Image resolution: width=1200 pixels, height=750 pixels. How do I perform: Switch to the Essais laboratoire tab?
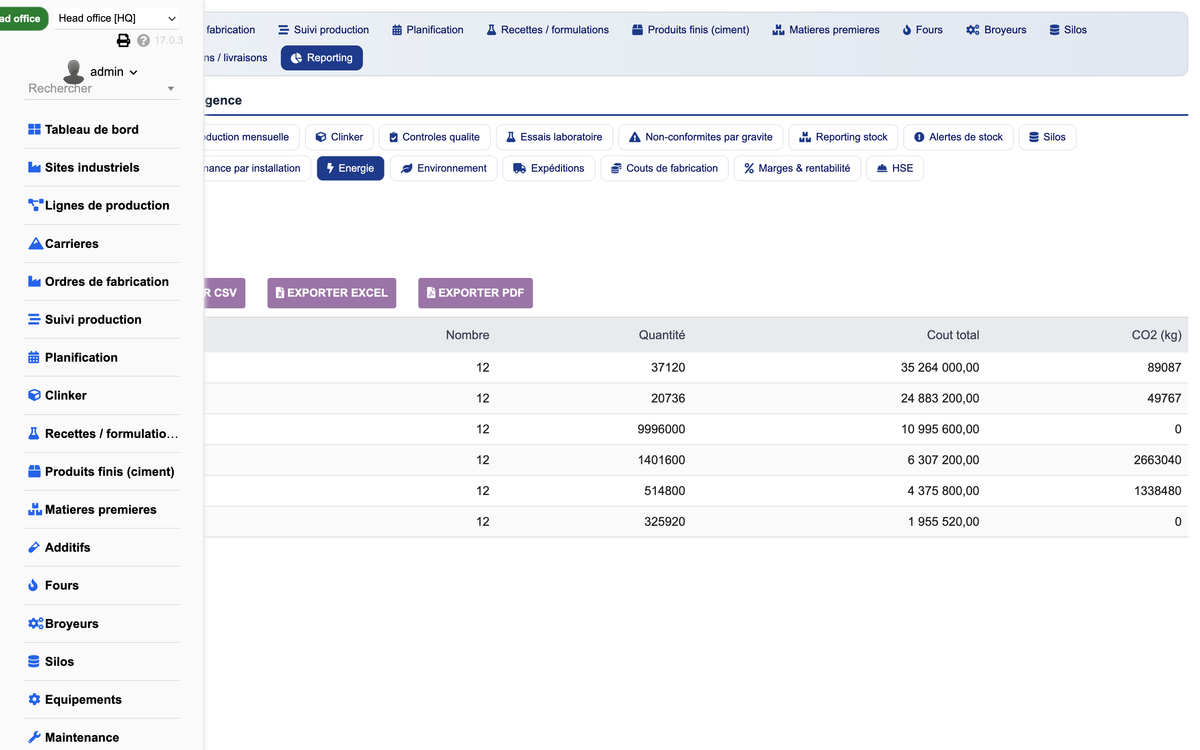tap(554, 137)
